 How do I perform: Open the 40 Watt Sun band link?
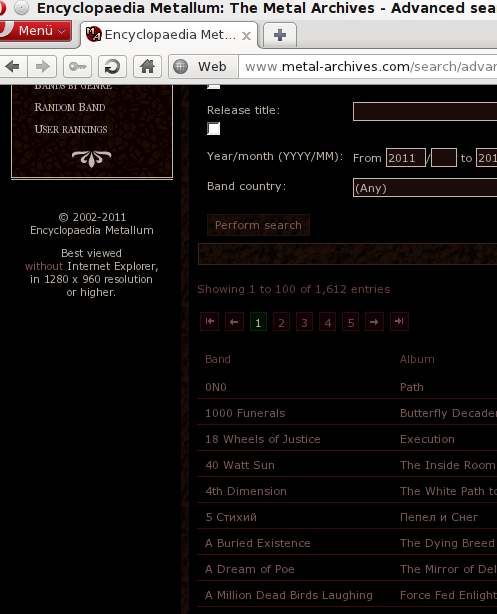tap(240, 465)
